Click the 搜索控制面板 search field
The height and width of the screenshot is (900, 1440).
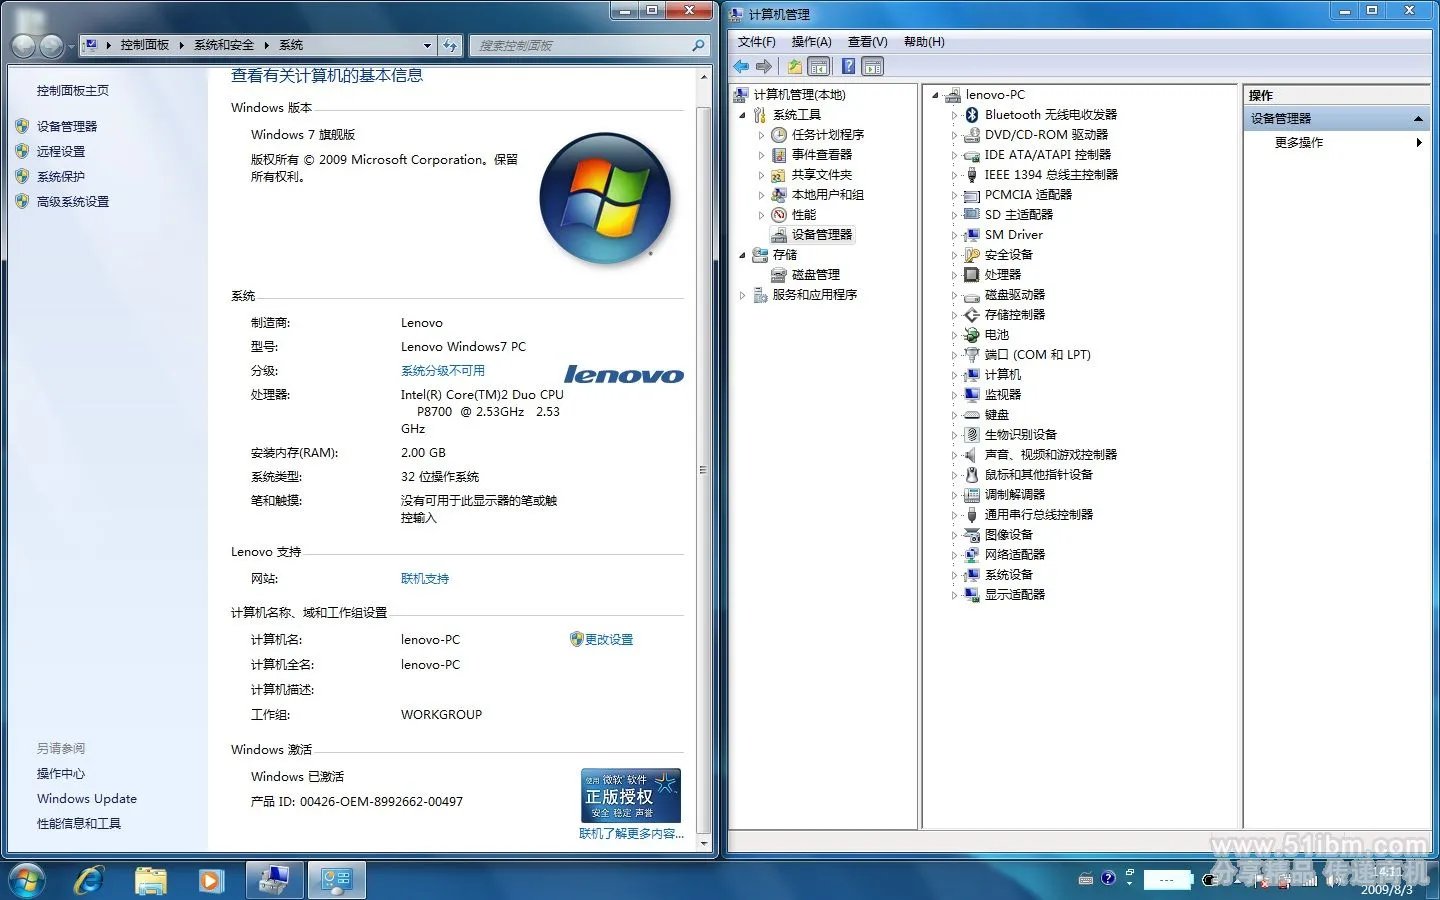[588, 45]
